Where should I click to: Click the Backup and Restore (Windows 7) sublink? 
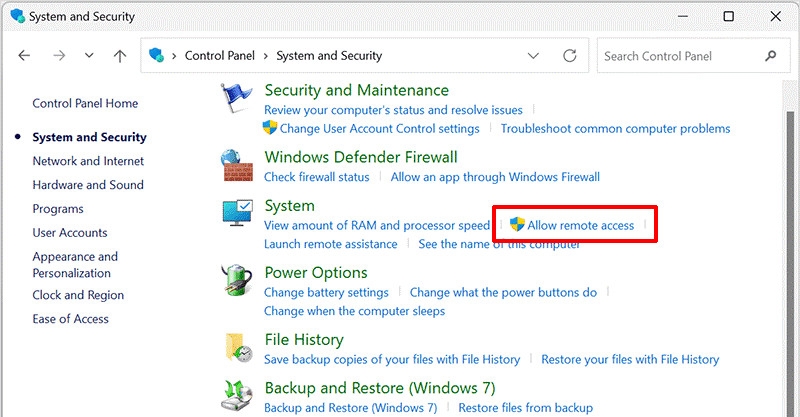point(351,408)
